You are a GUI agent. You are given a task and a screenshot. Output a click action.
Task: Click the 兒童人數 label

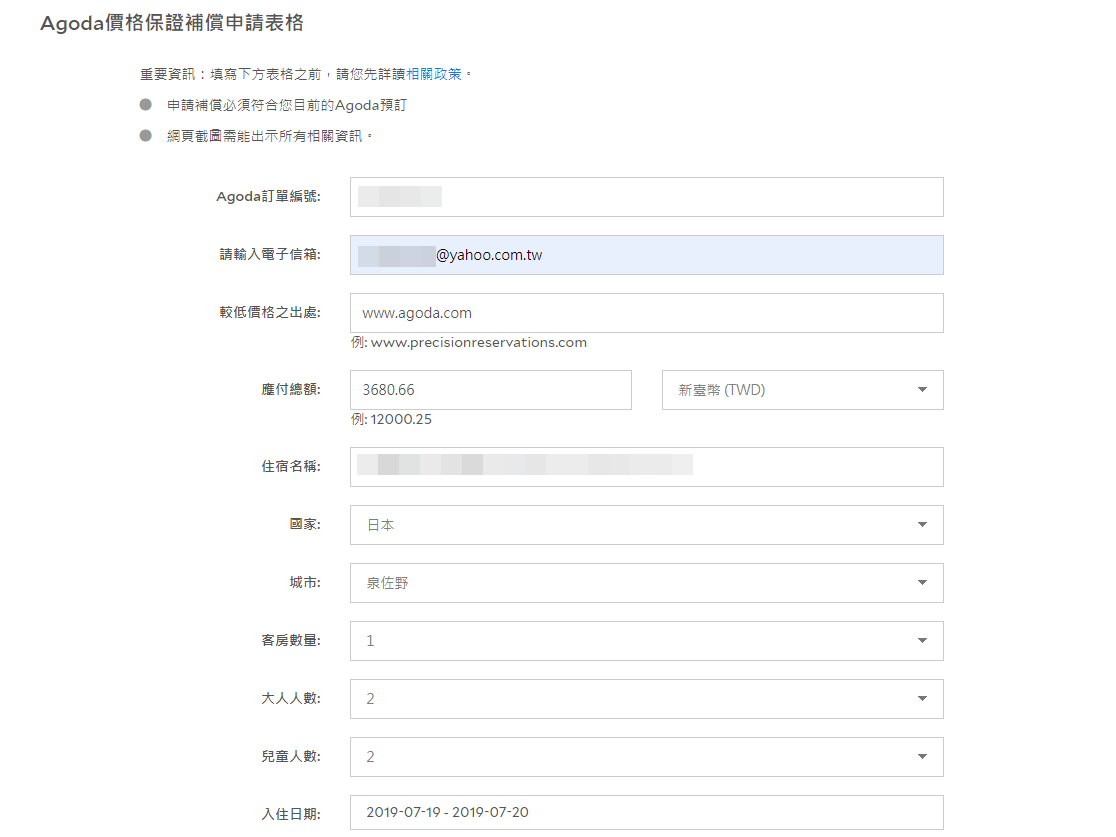pyautogui.click(x=291, y=757)
